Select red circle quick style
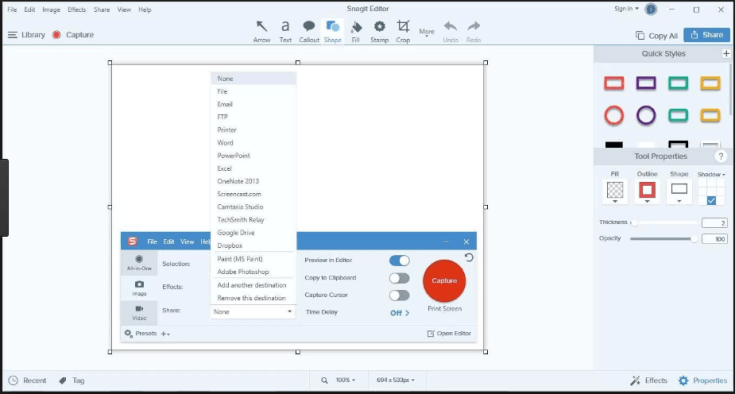Viewport: 735px width, 394px height. [614, 115]
